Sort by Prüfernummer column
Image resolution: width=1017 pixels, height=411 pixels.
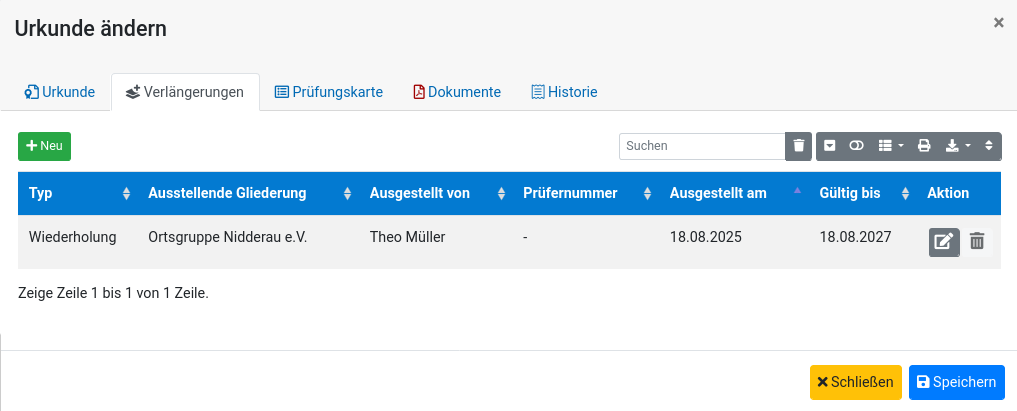[586, 193]
